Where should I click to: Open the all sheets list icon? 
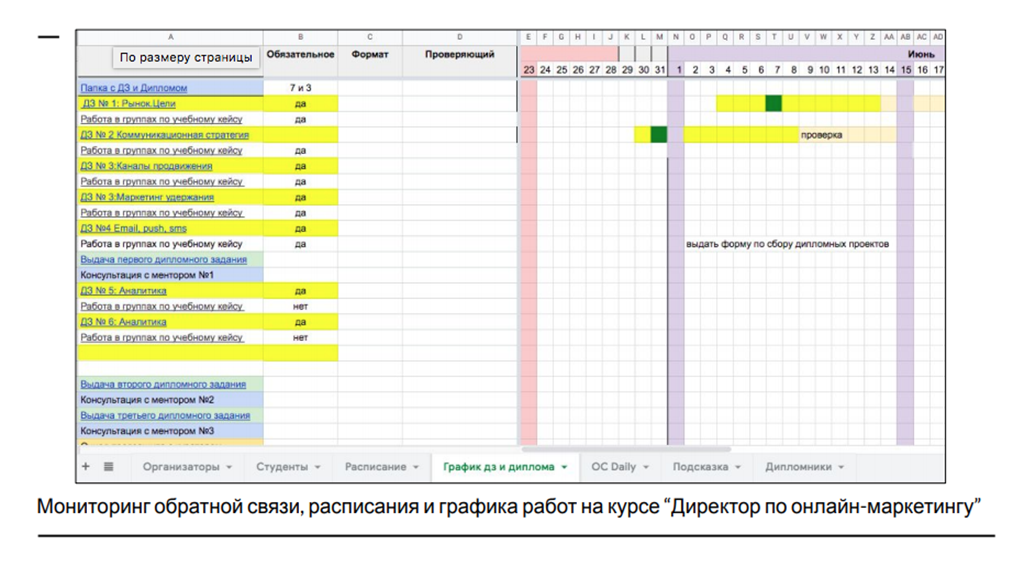point(108,467)
